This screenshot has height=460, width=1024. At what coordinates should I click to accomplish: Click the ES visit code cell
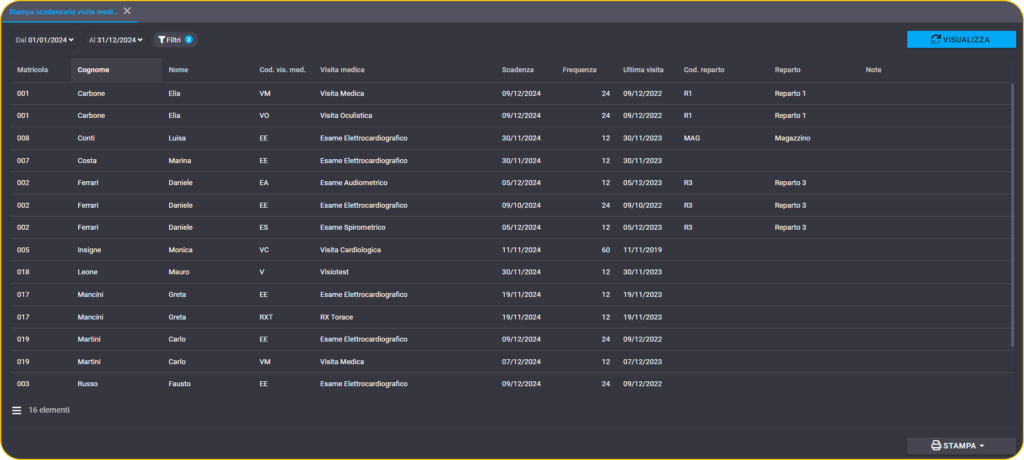(264, 227)
